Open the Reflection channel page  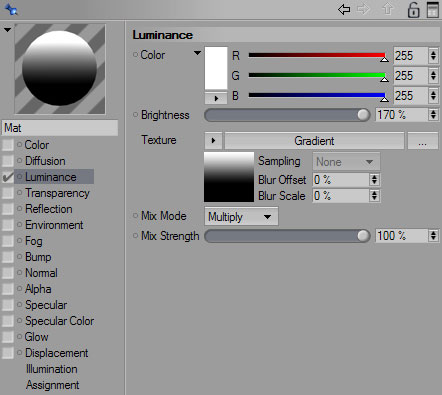[49, 209]
